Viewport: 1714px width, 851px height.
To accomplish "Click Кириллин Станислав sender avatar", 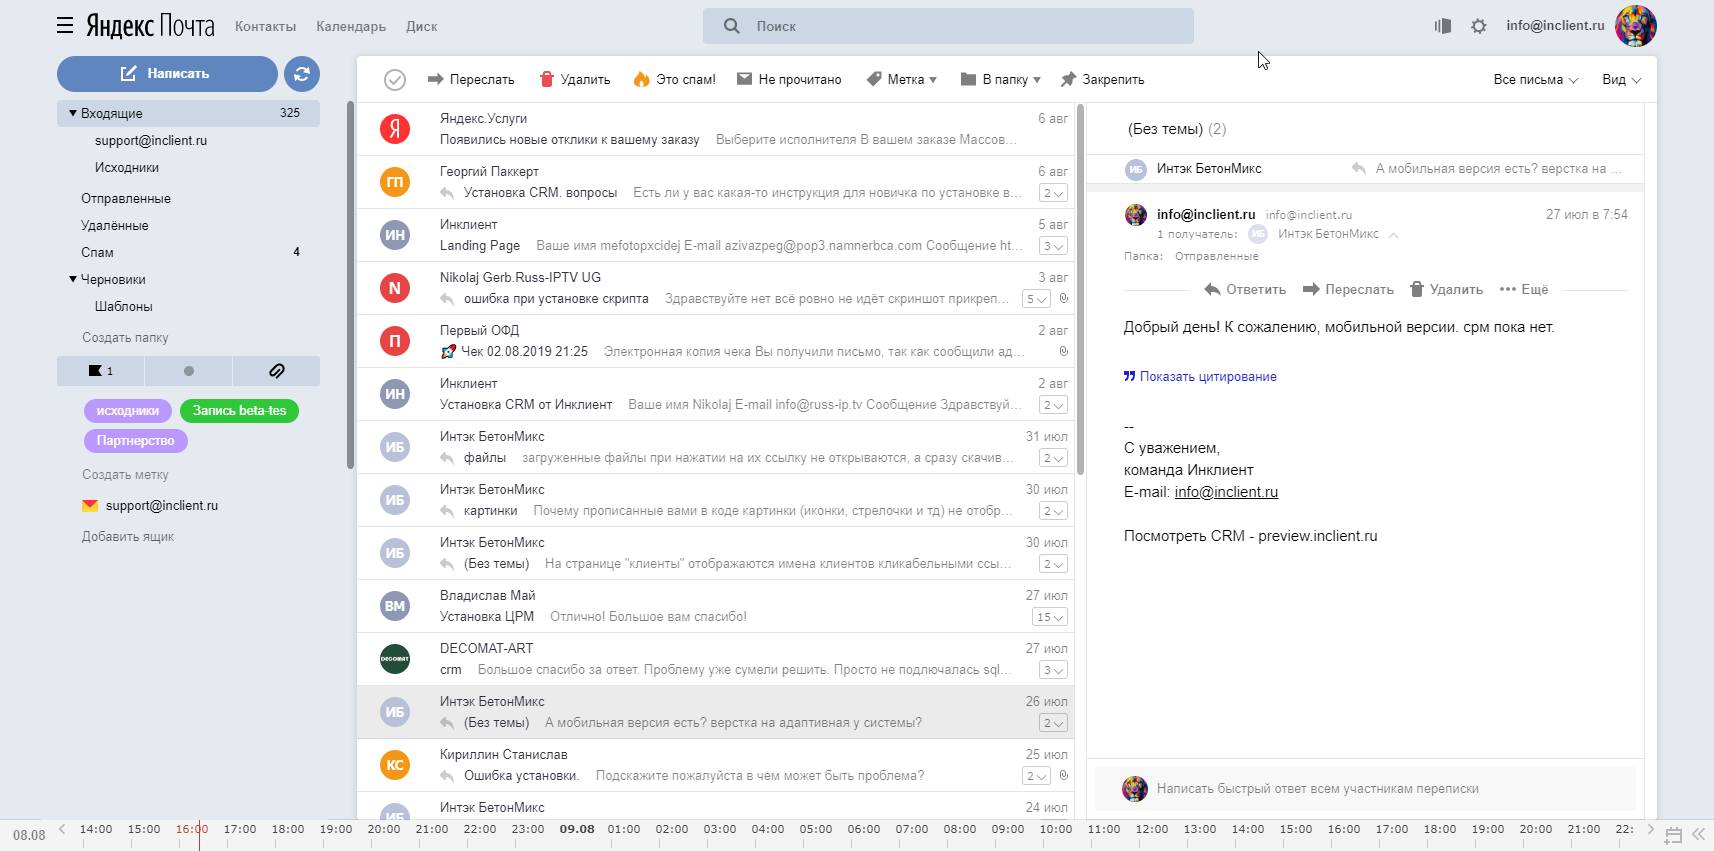I will pyautogui.click(x=395, y=764).
